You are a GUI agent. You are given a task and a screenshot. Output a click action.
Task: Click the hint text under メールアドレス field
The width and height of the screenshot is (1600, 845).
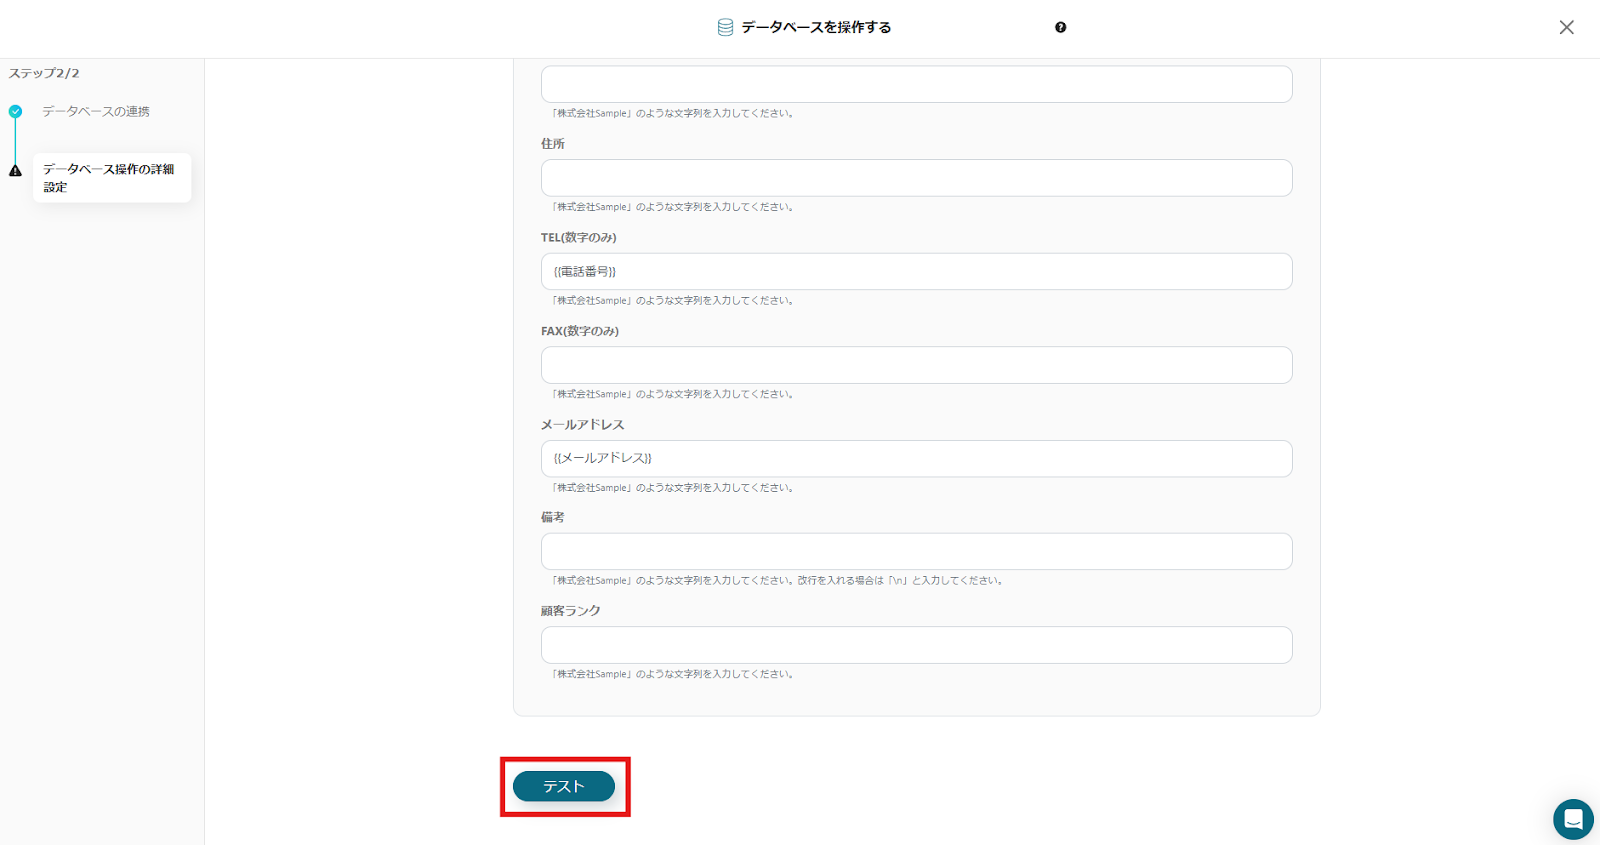(674, 488)
